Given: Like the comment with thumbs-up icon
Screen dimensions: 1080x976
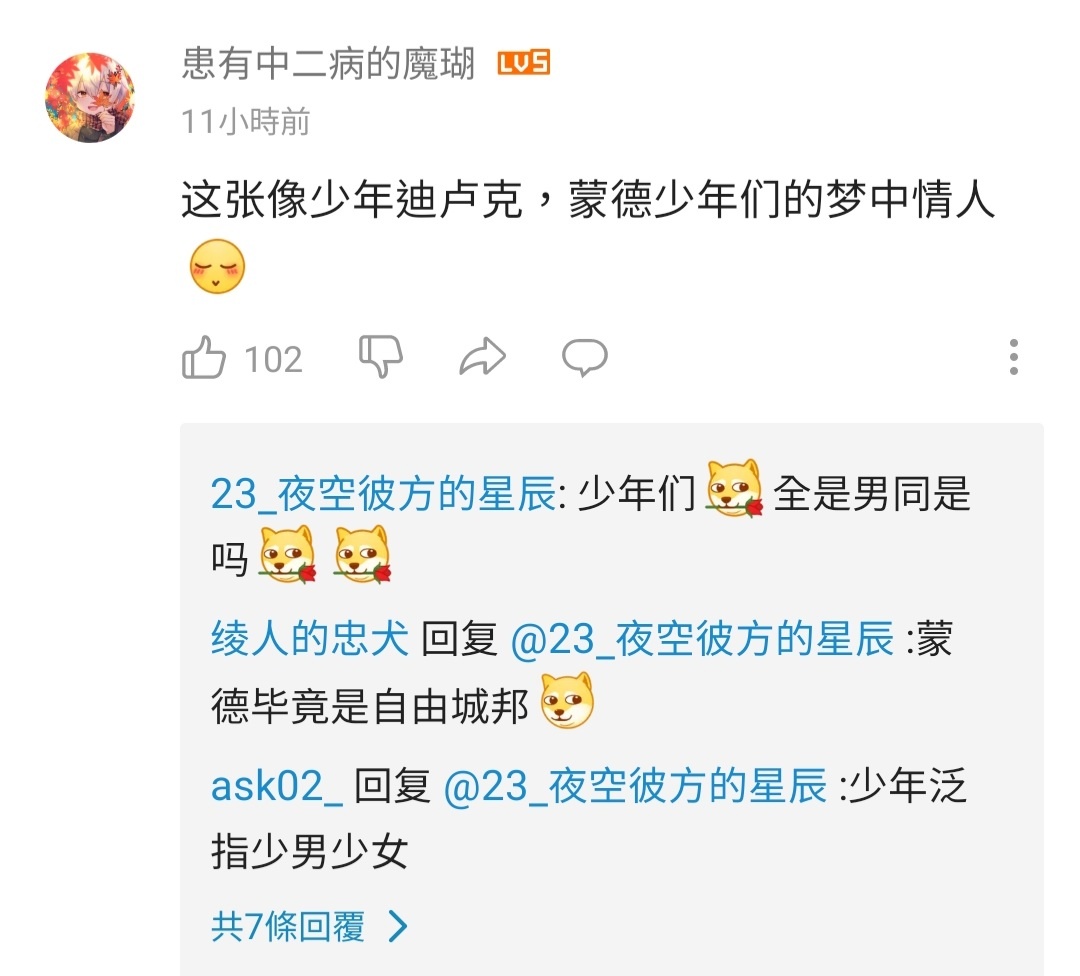Looking at the screenshot, I should 204,357.
